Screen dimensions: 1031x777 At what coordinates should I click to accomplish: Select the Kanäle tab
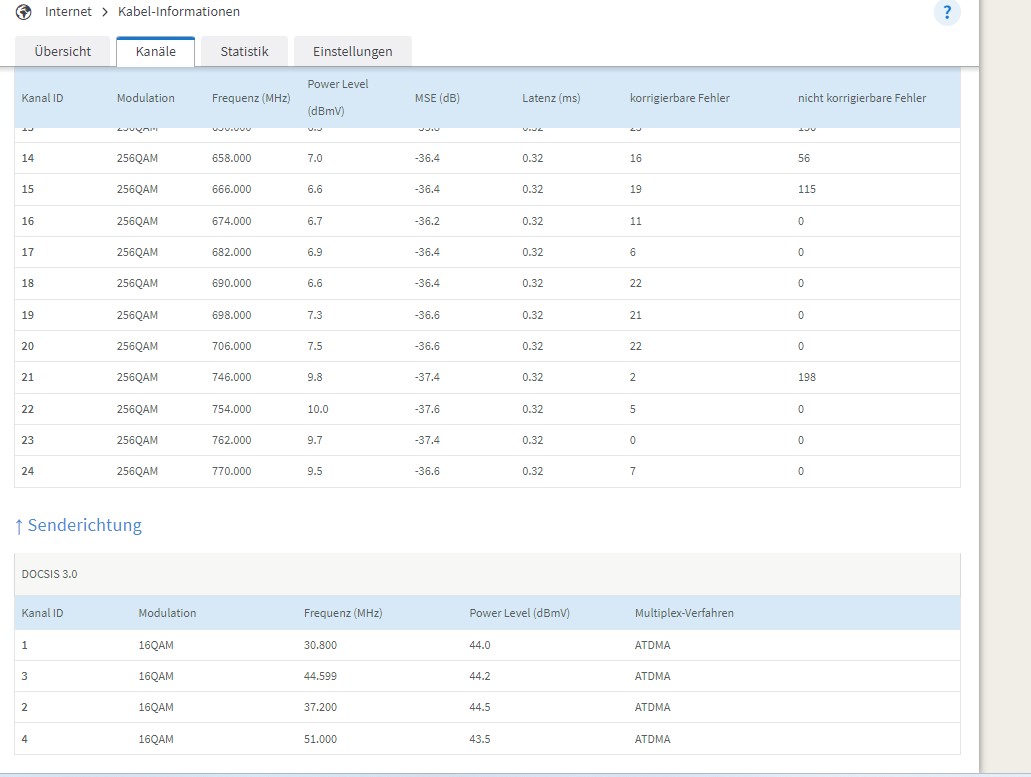tap(155, 51)
